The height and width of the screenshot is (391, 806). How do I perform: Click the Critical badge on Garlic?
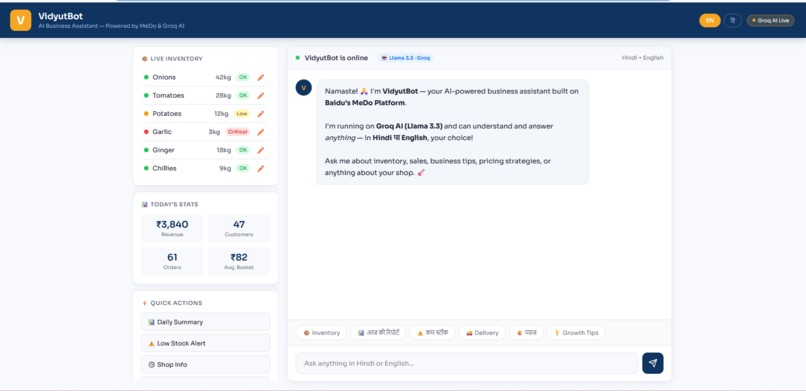[x=237, y=132]
